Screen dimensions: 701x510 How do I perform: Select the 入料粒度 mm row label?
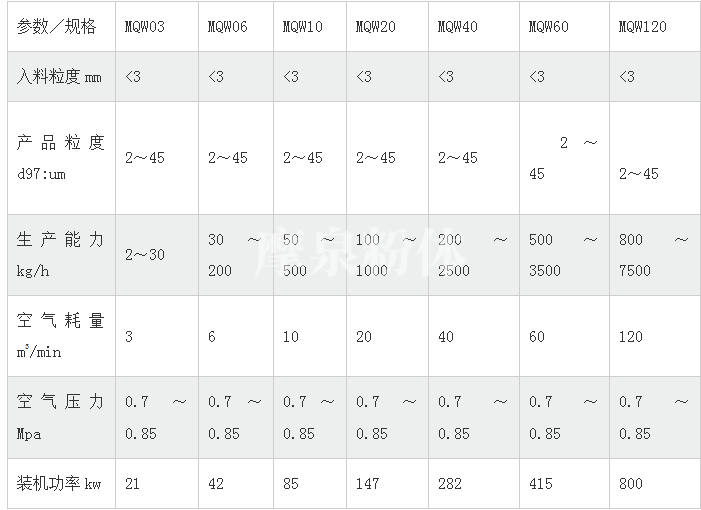coord(60,77)
